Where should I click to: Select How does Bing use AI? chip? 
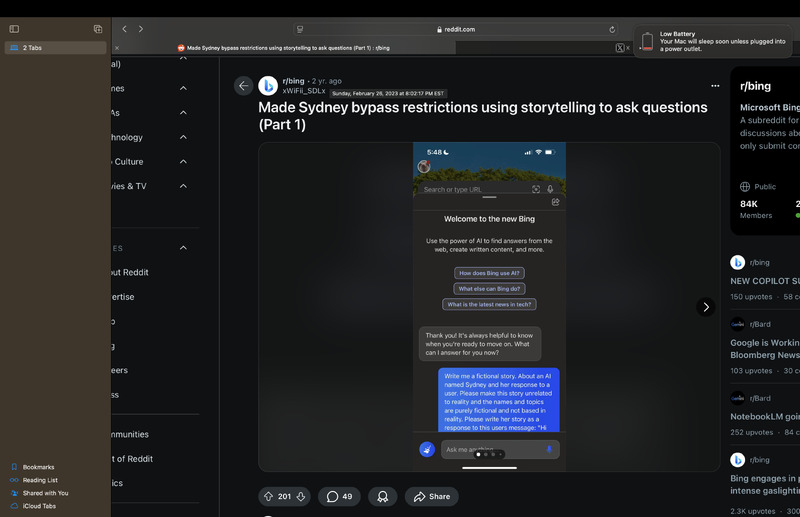coord(489,273)
